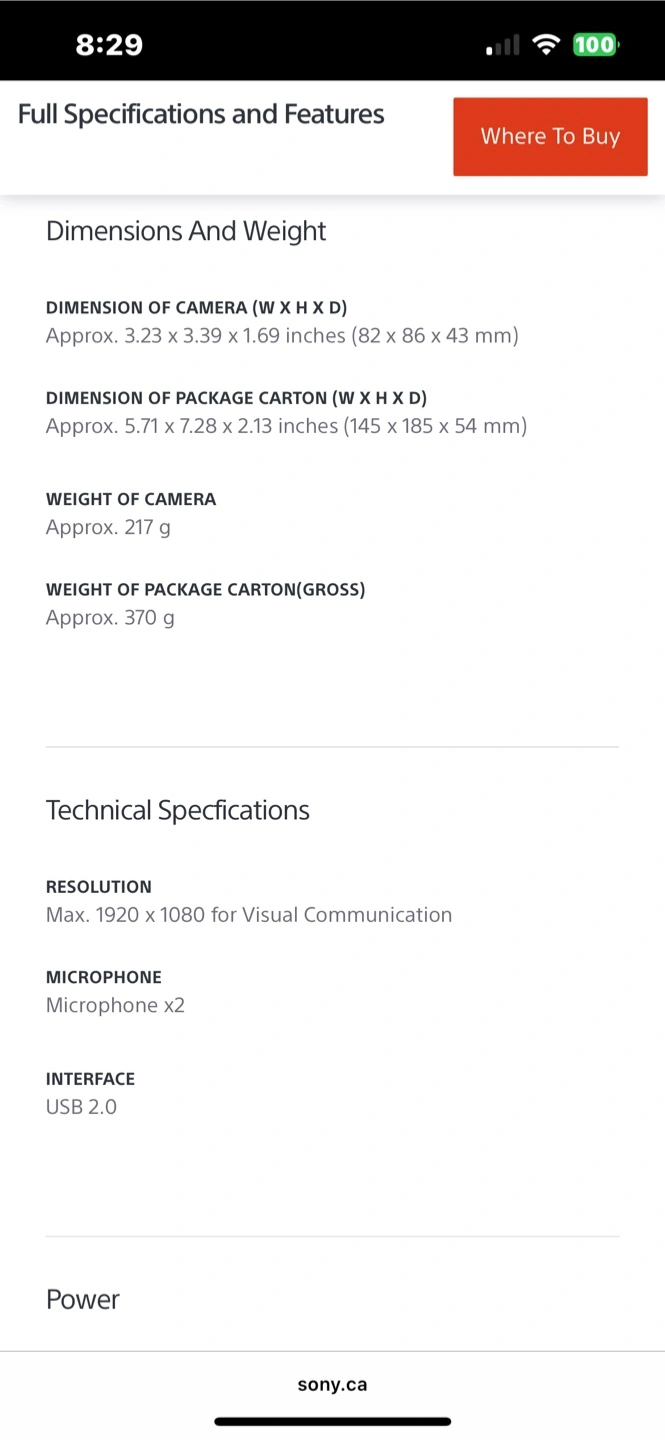Tap Full Specifications and Features heading
The width and height of the screenshot is (665, 1440).
(x=201, y=114)
